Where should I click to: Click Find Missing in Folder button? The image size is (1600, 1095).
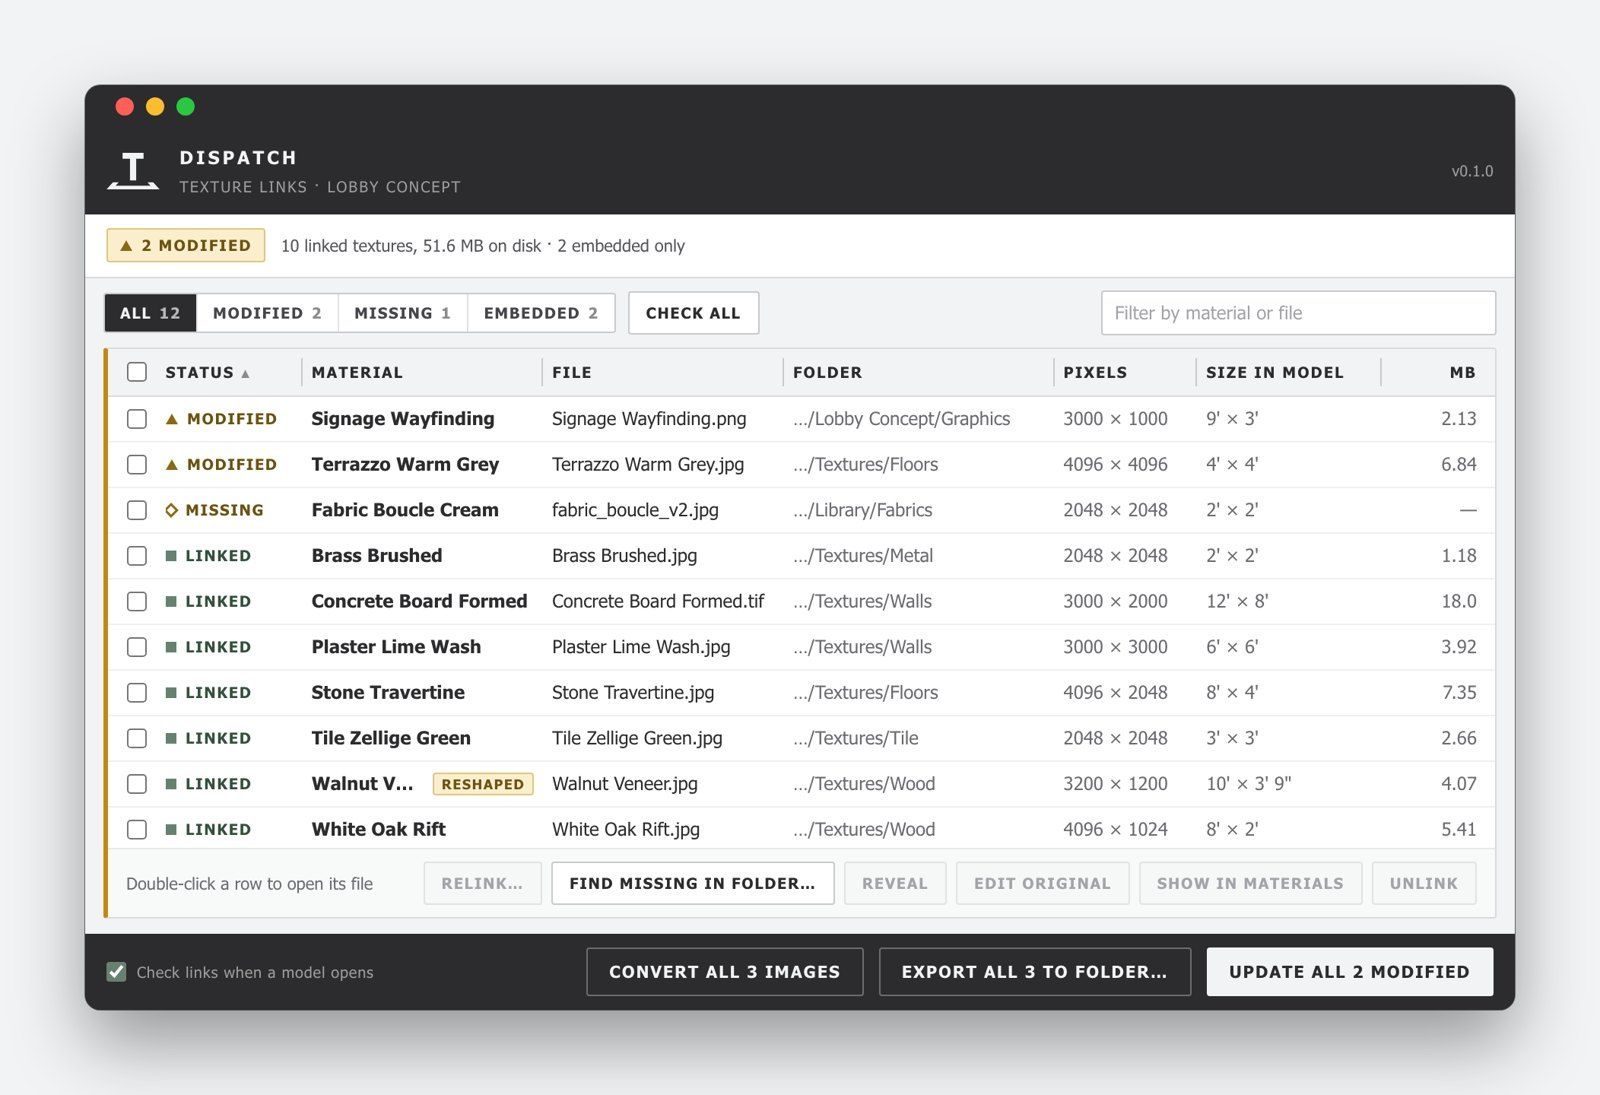tap(693, 884)
